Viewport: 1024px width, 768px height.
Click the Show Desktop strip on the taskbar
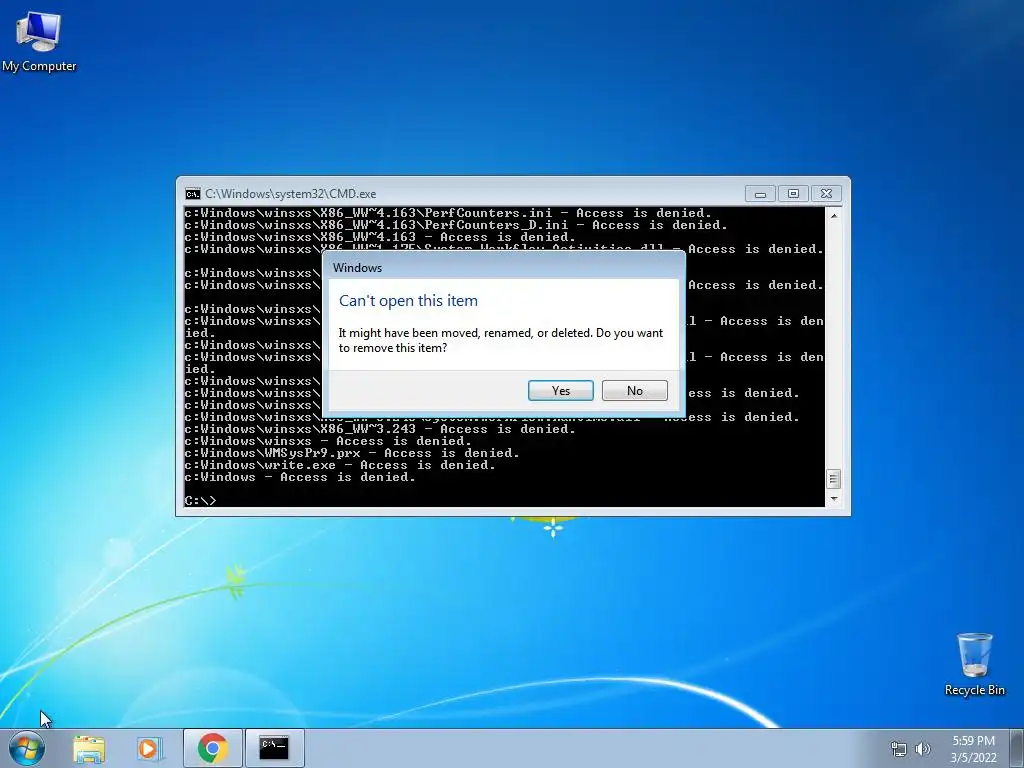(x=1019, y=748)
